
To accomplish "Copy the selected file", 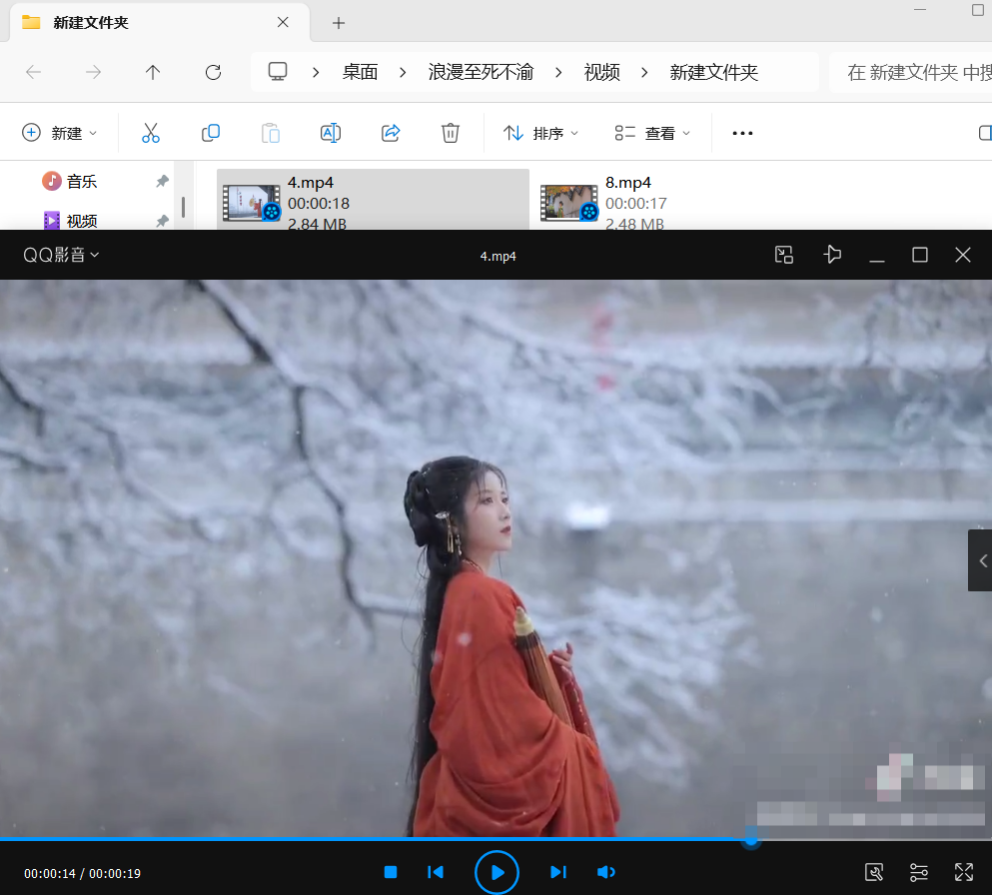I will point(211,133).
